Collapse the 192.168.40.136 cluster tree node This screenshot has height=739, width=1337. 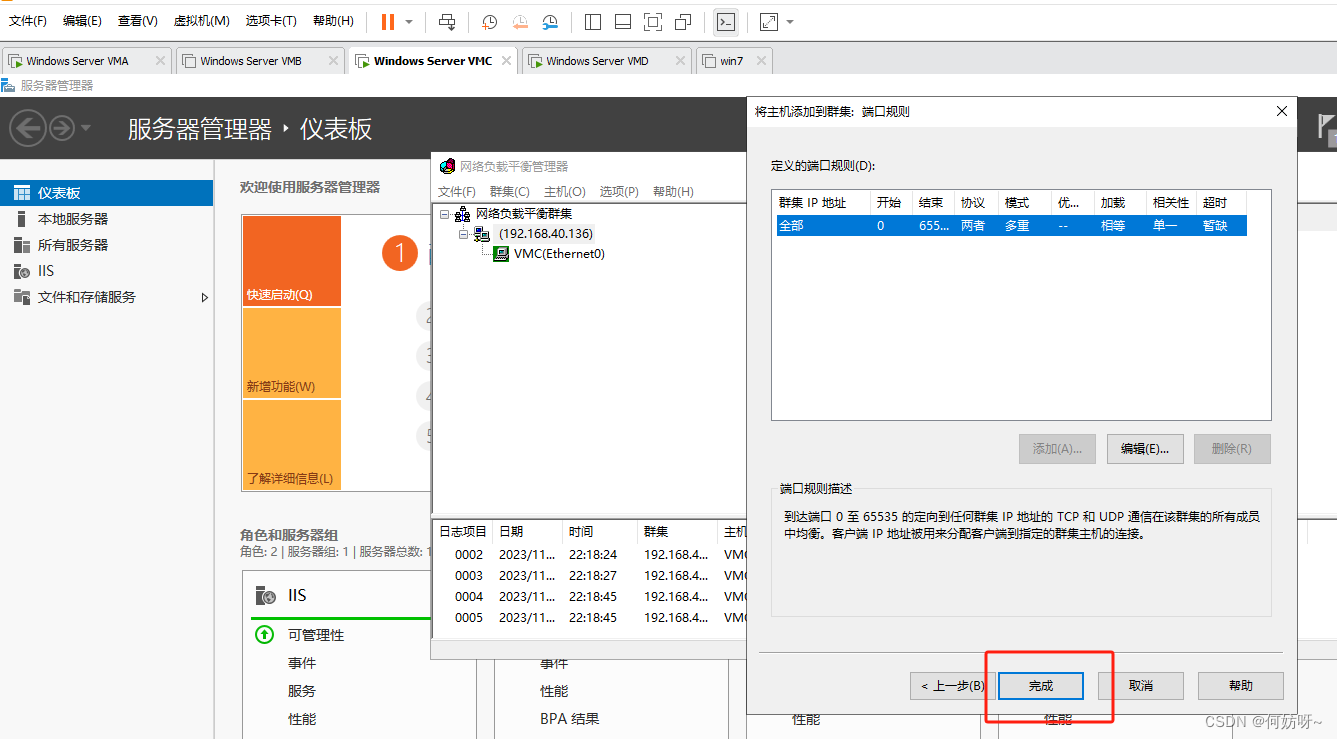(x=464, y=233)
